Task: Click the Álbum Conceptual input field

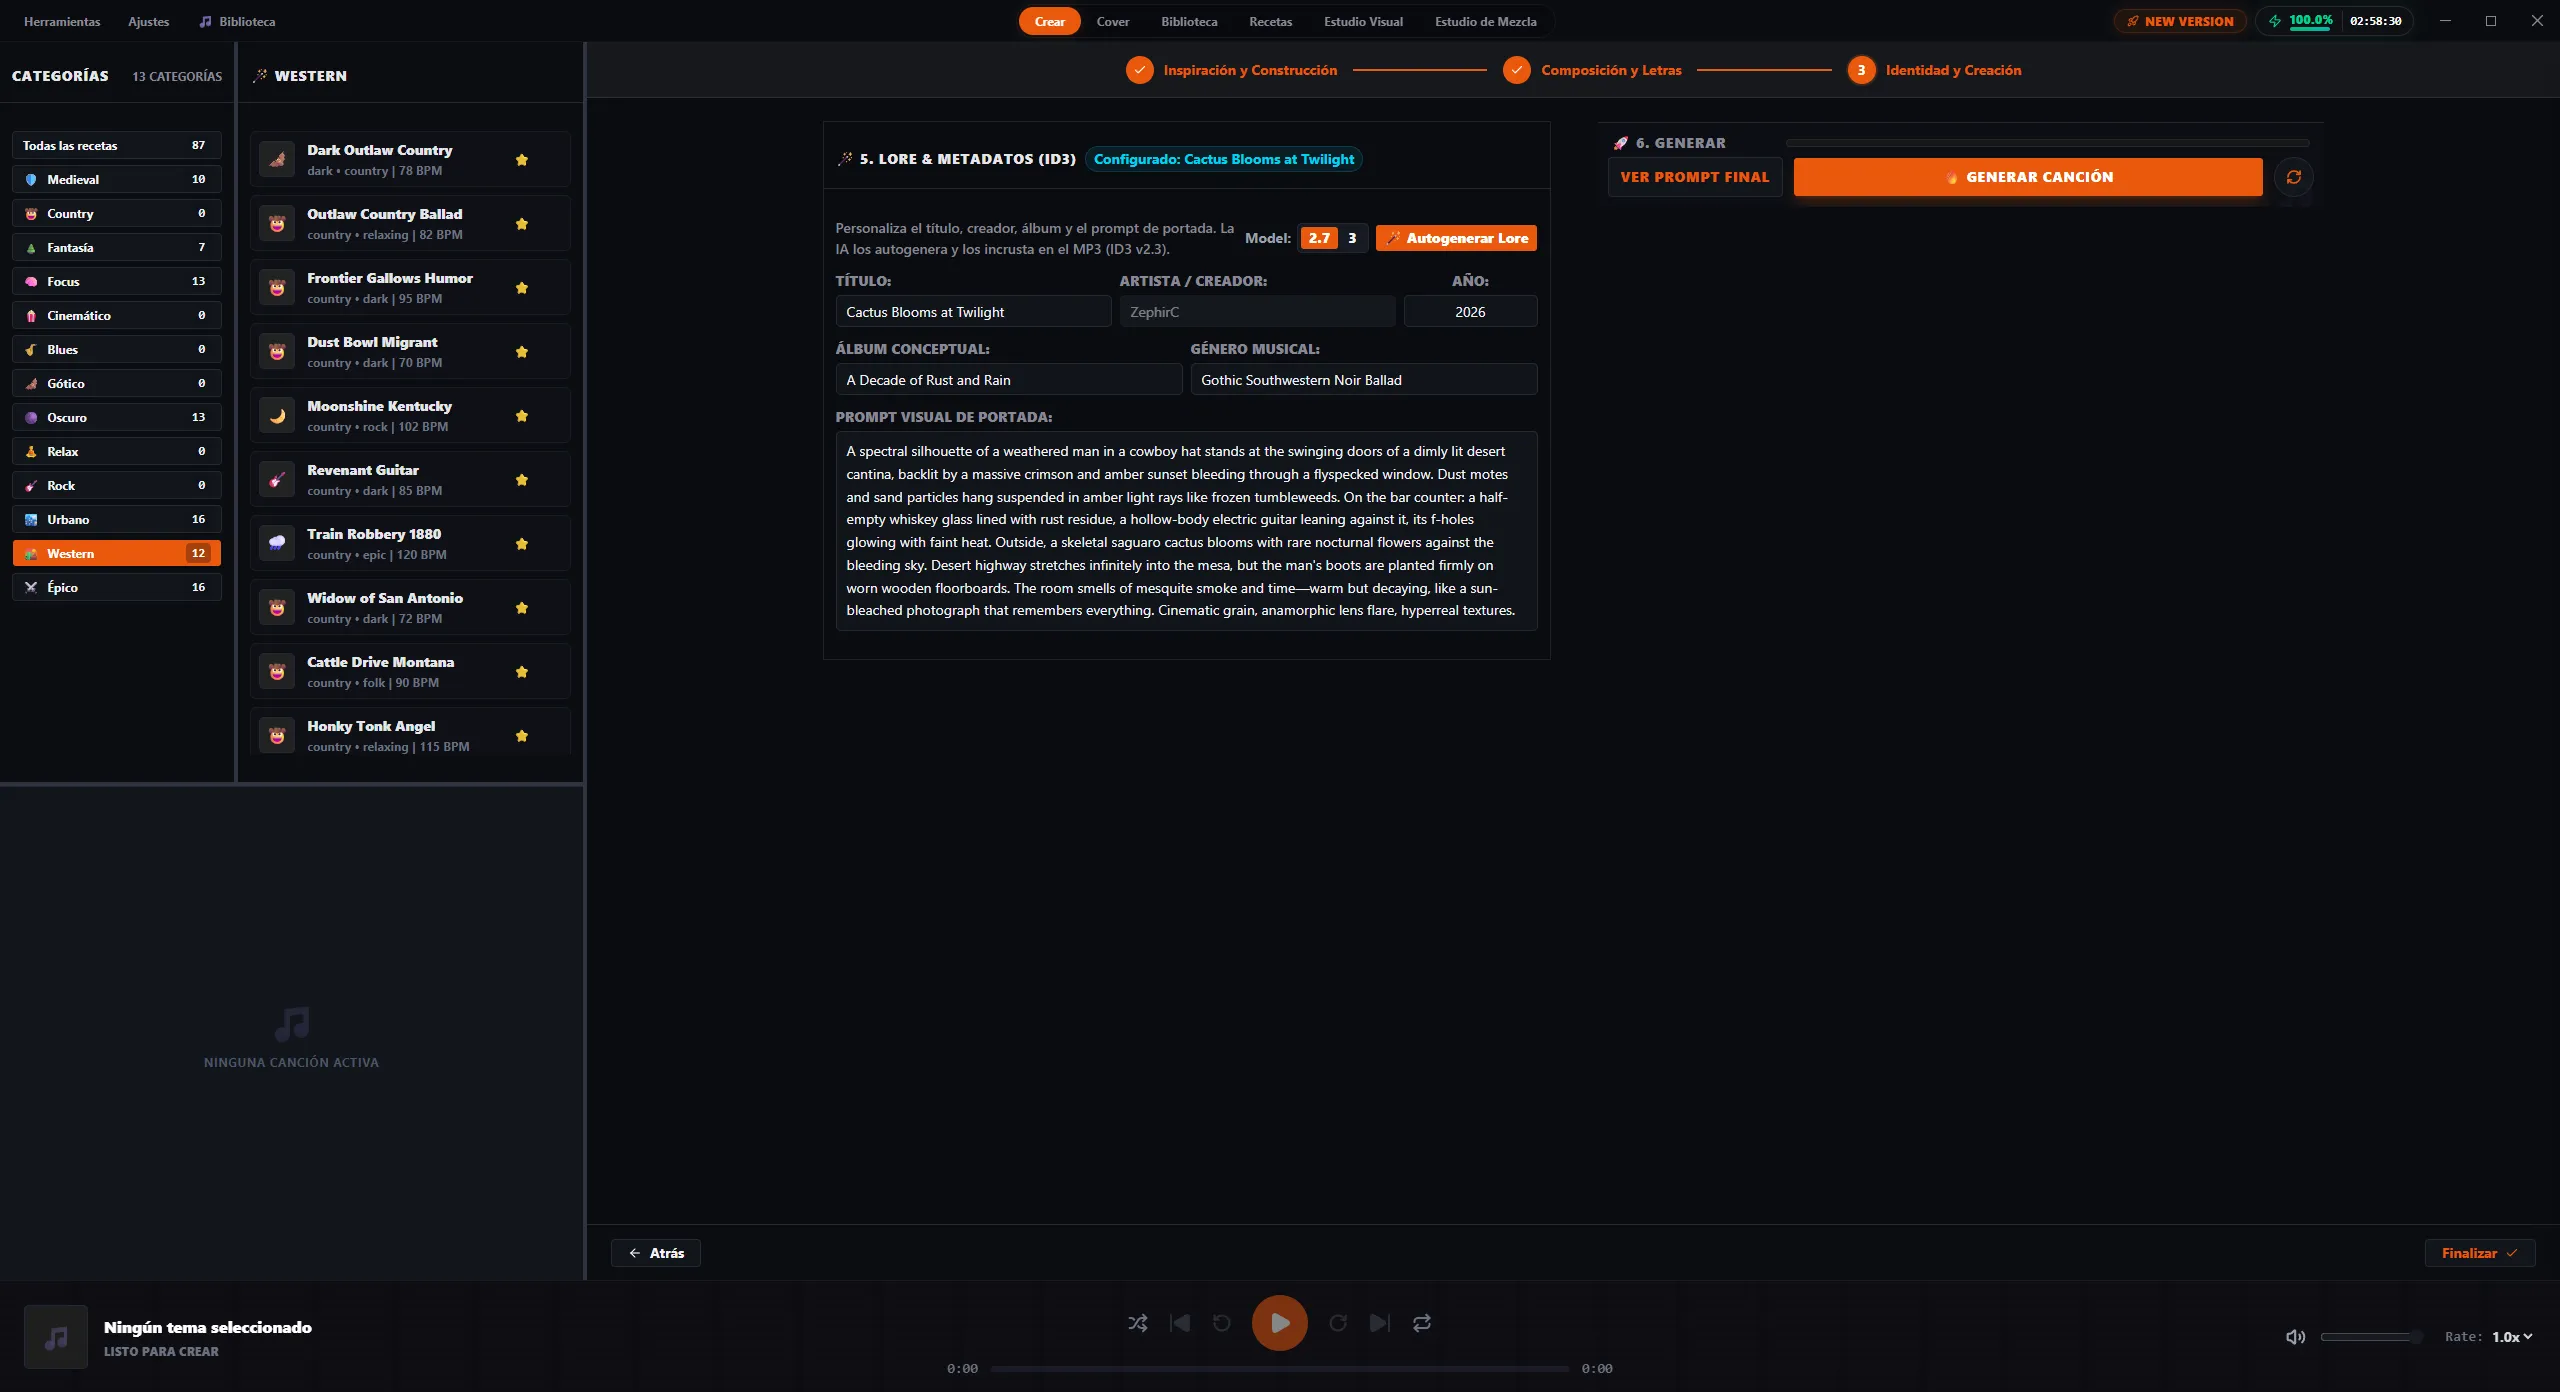Action: click(1009, 380)
